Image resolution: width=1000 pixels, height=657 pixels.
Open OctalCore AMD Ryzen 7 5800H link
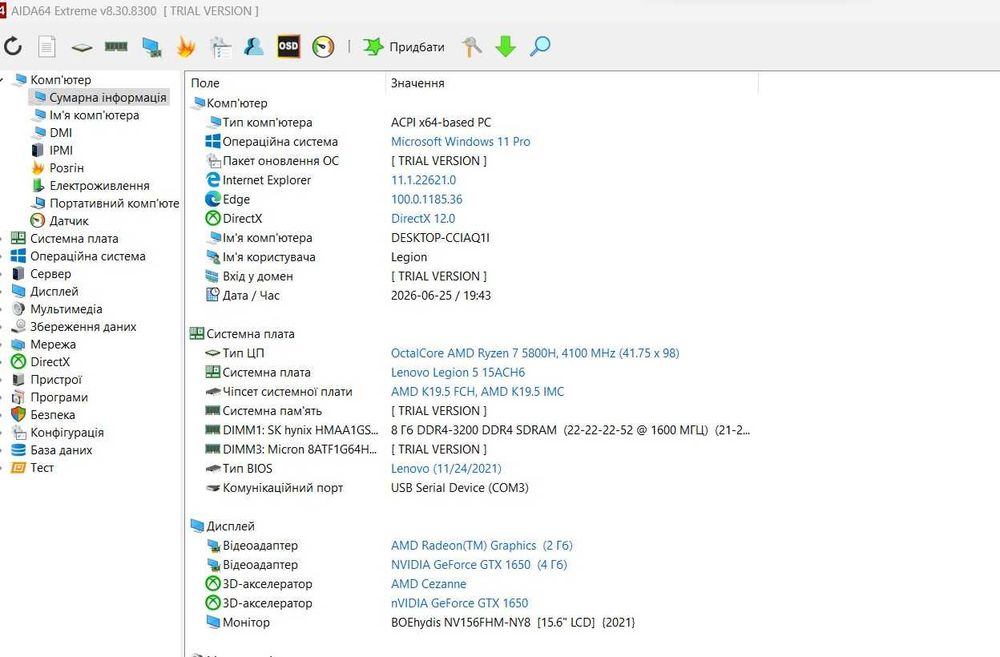(535, 353)
